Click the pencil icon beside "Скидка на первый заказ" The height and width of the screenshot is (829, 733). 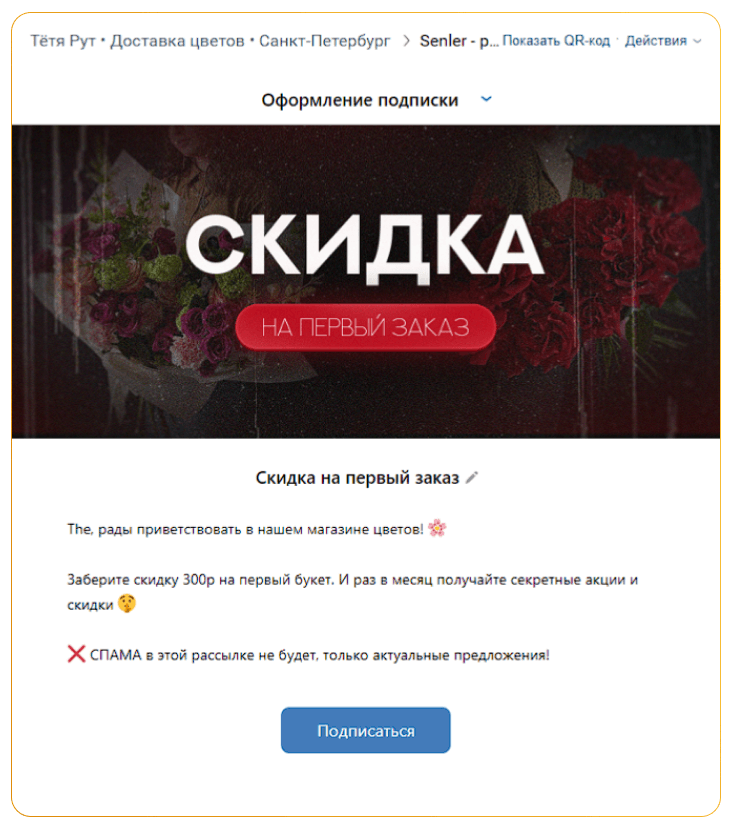coord(472,478)
